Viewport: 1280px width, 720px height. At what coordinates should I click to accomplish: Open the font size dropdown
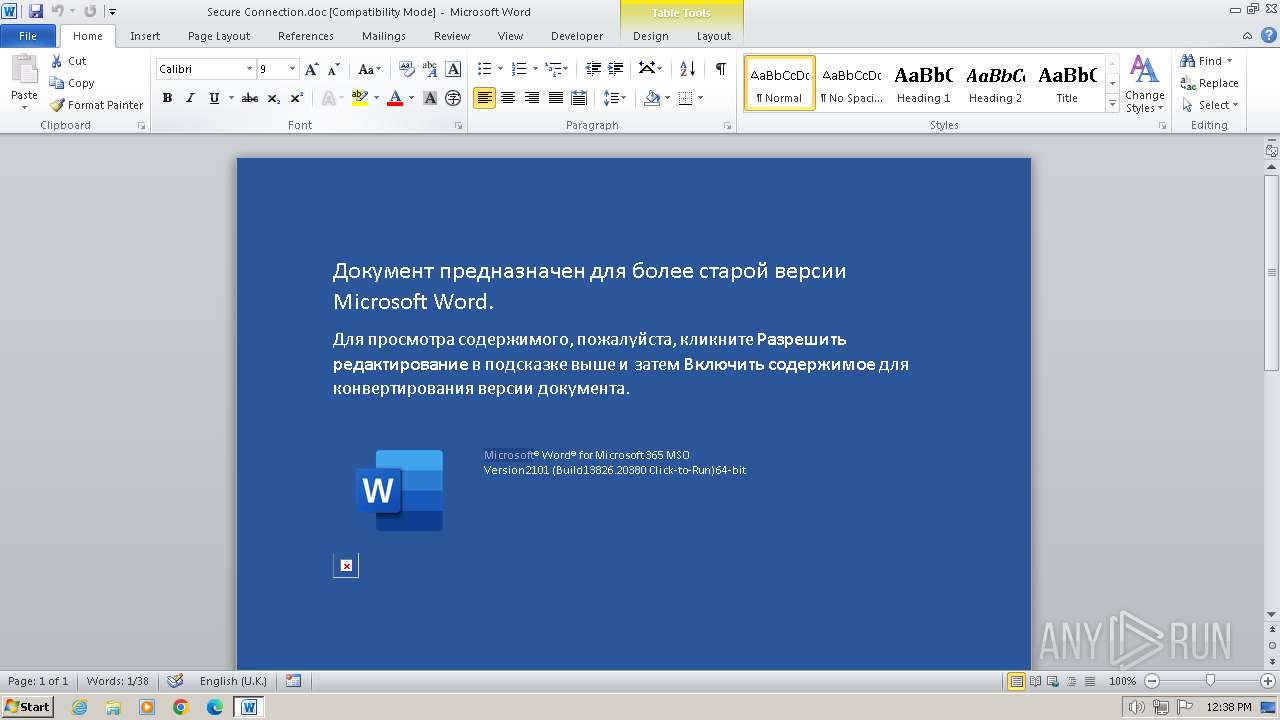(x=292, y=69)
